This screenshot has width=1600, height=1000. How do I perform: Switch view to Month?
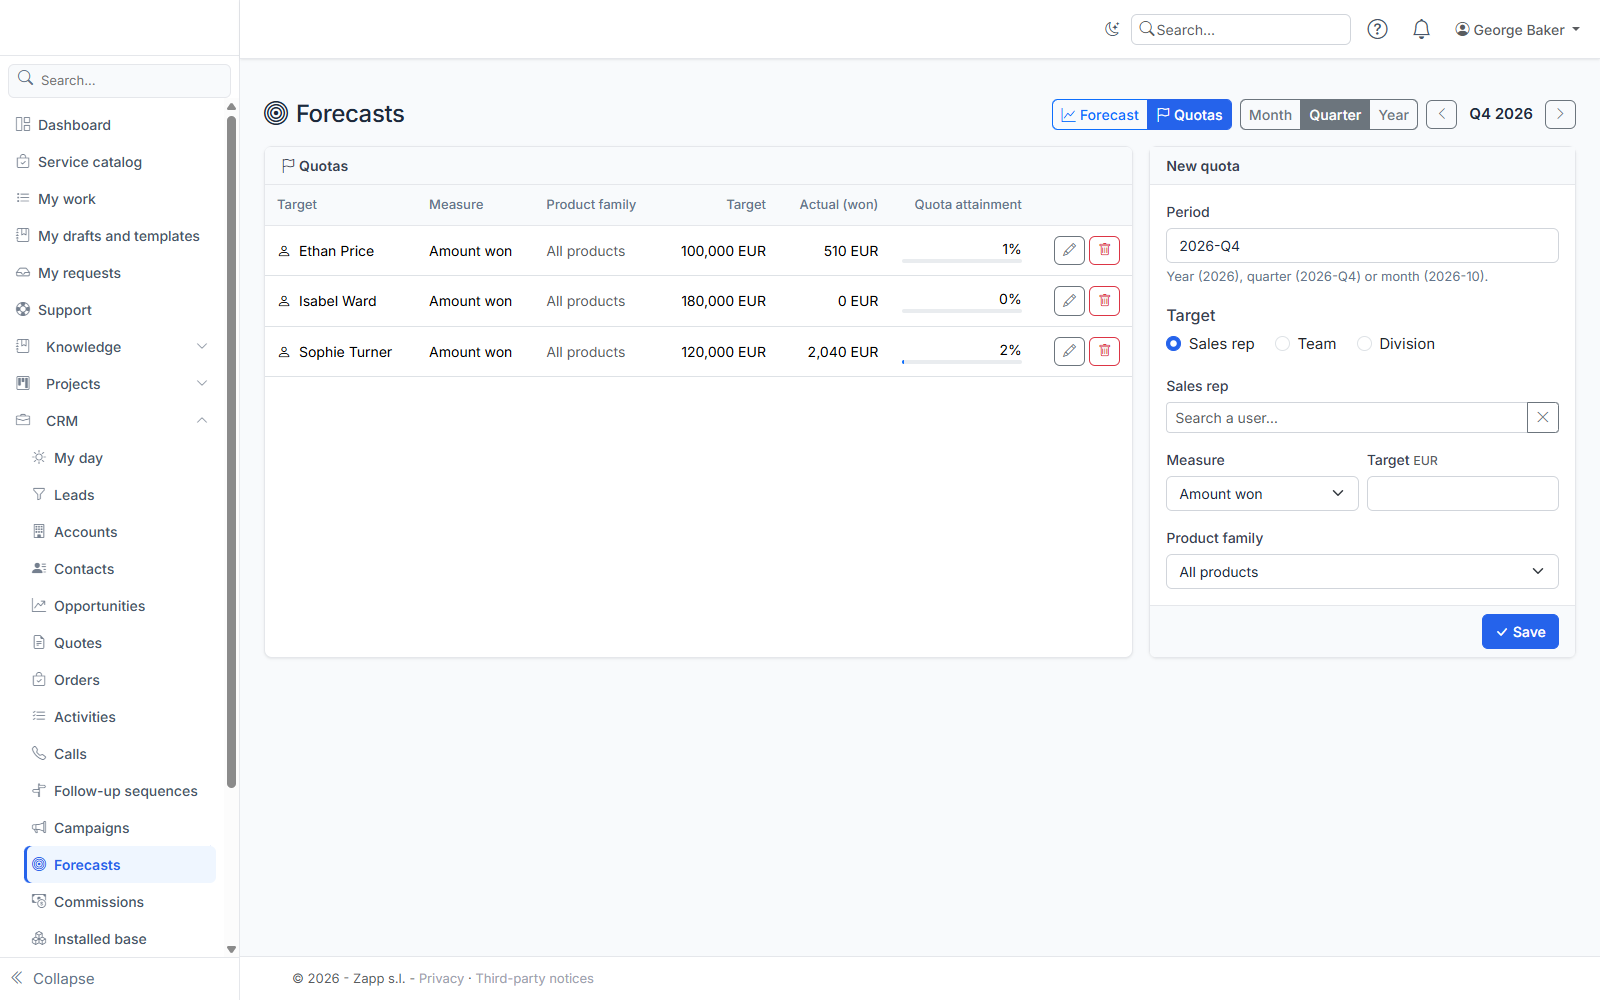coord(1270,115)
